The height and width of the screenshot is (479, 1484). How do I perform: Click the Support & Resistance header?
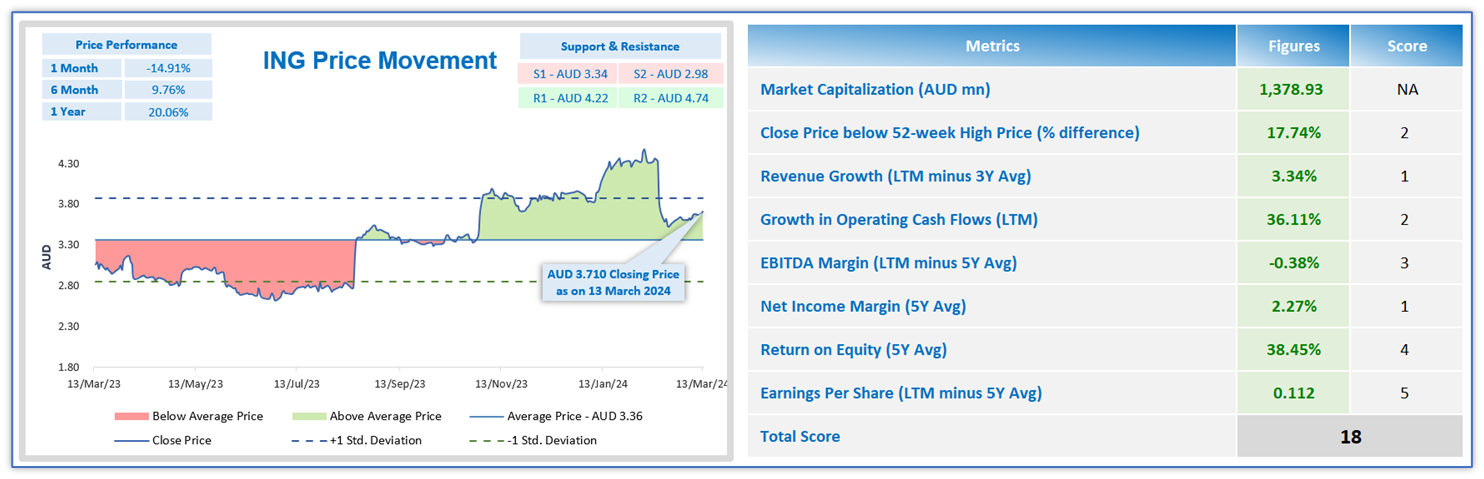(x=620, y=46)
